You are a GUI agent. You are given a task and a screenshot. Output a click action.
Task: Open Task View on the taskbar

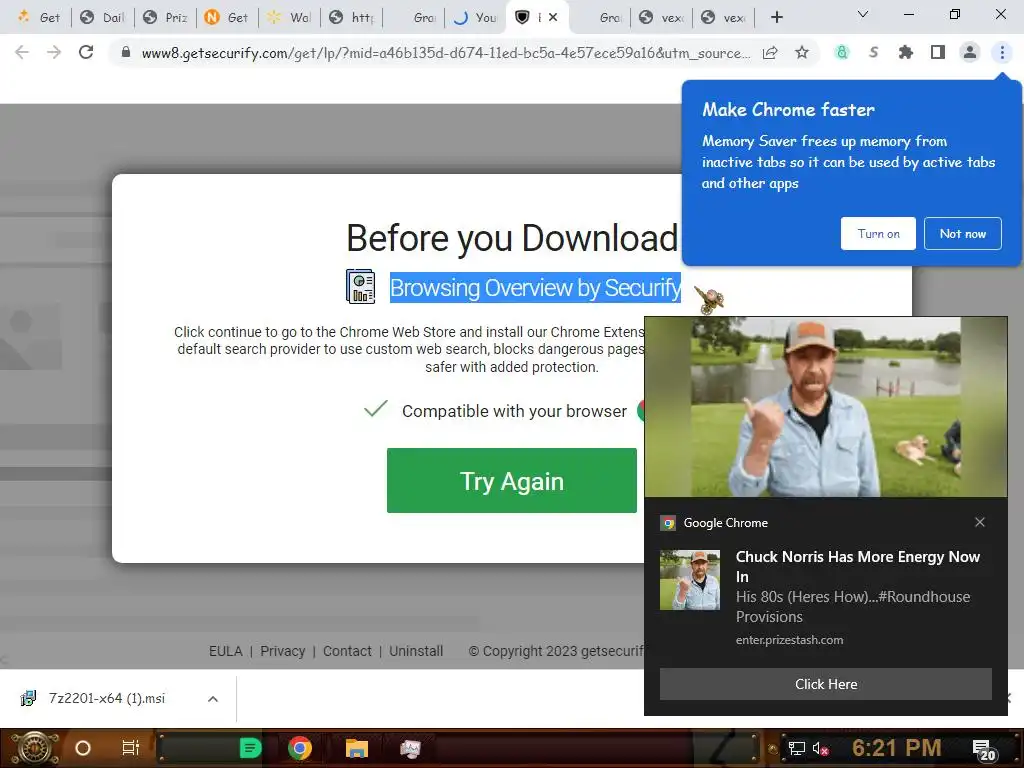131,748
